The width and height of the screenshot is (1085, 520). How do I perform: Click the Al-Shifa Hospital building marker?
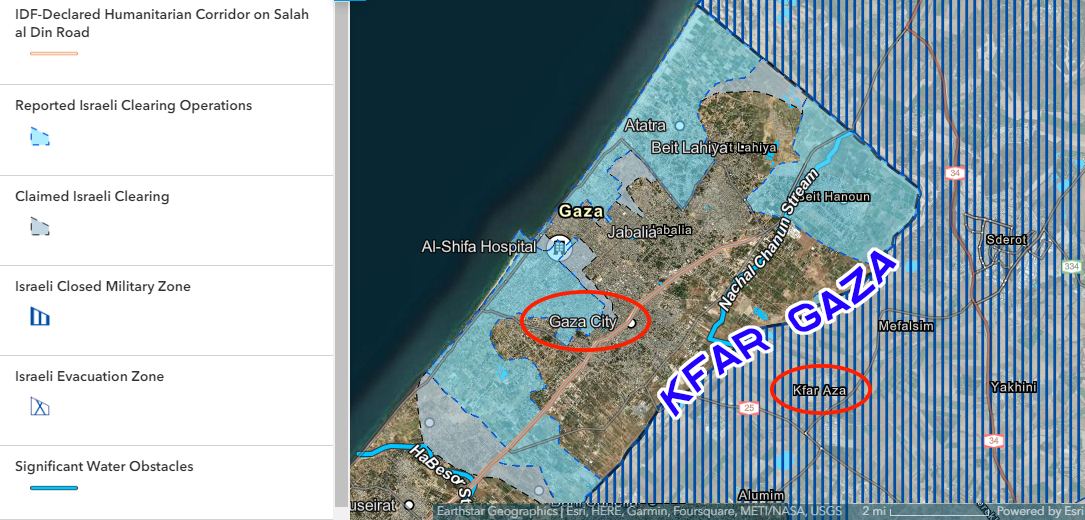[557, 246]
